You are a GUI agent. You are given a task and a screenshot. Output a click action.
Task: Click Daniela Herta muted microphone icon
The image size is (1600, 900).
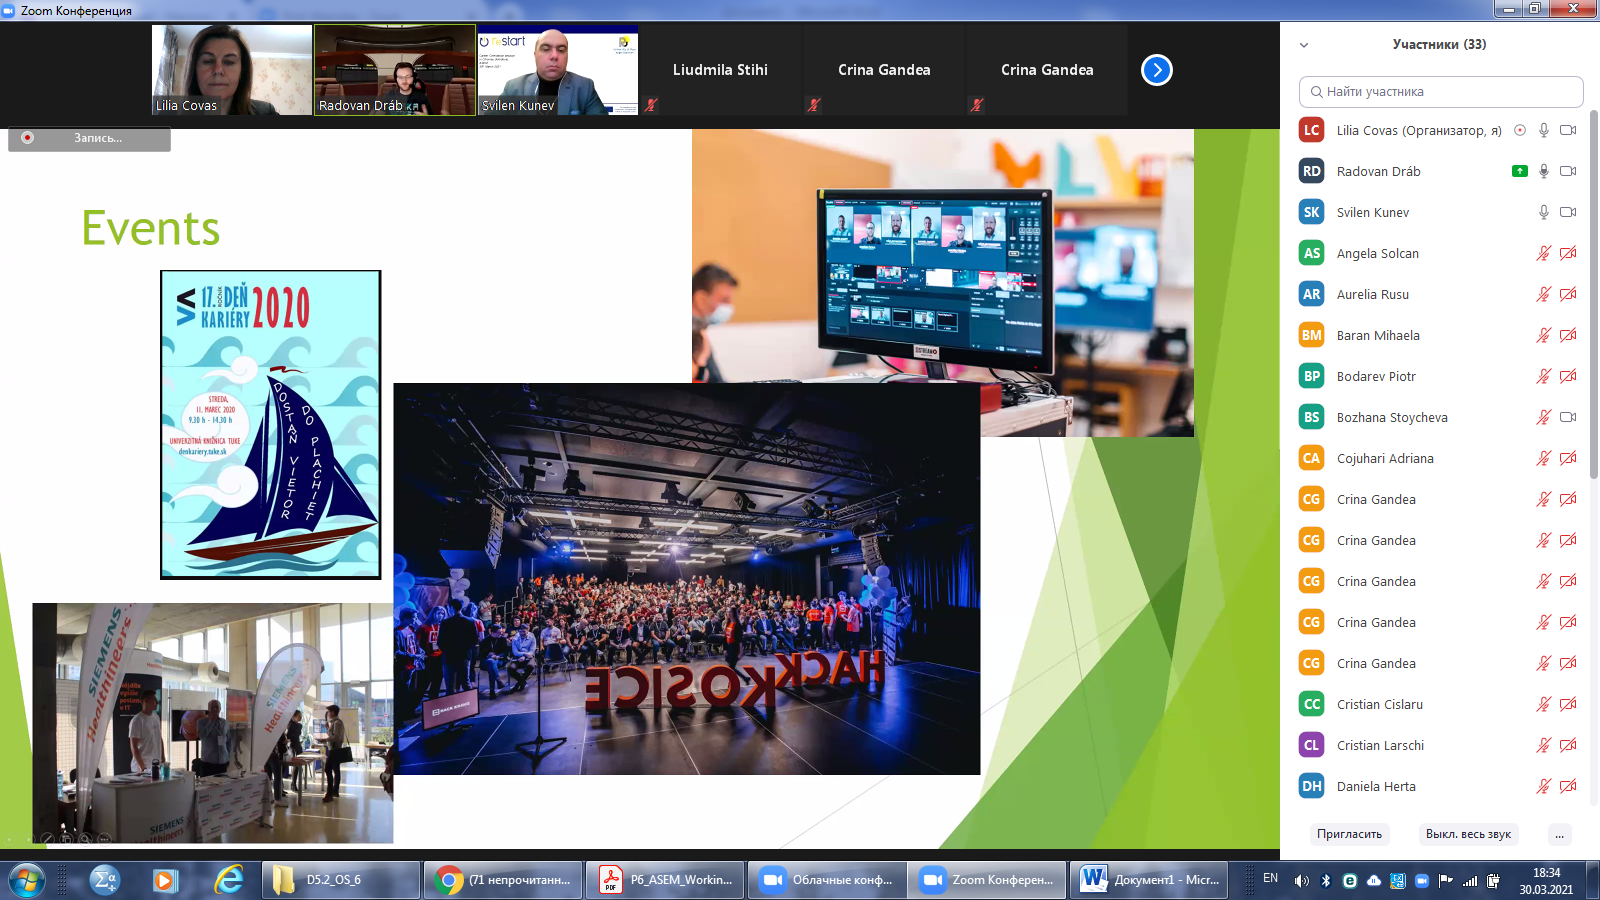(x=1544, y=786)
